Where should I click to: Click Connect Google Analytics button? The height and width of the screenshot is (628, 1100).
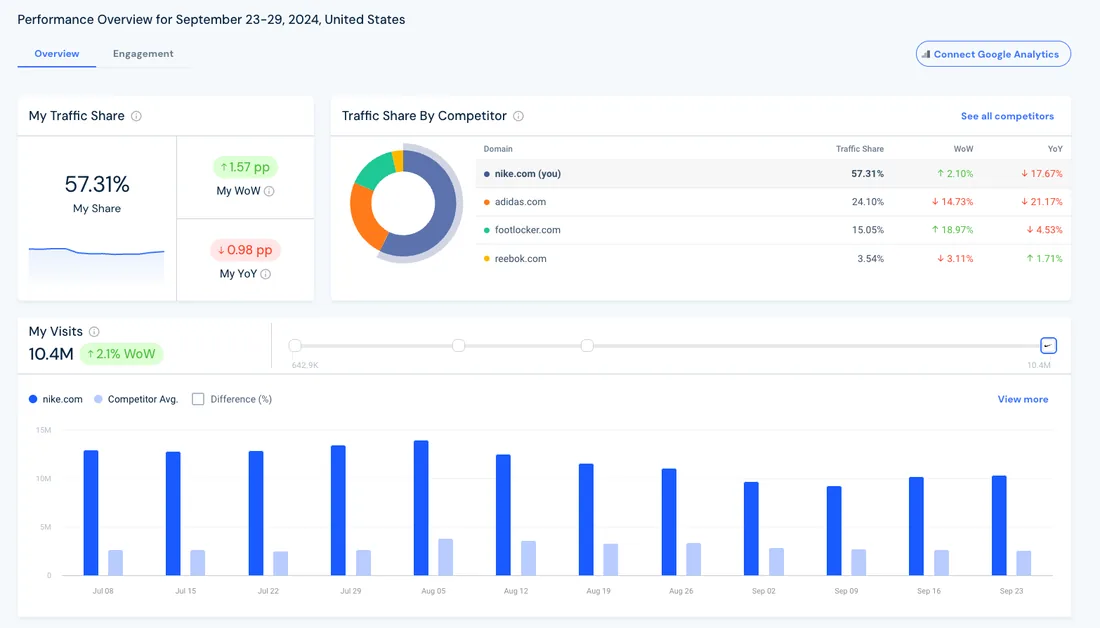click(993, 54)
